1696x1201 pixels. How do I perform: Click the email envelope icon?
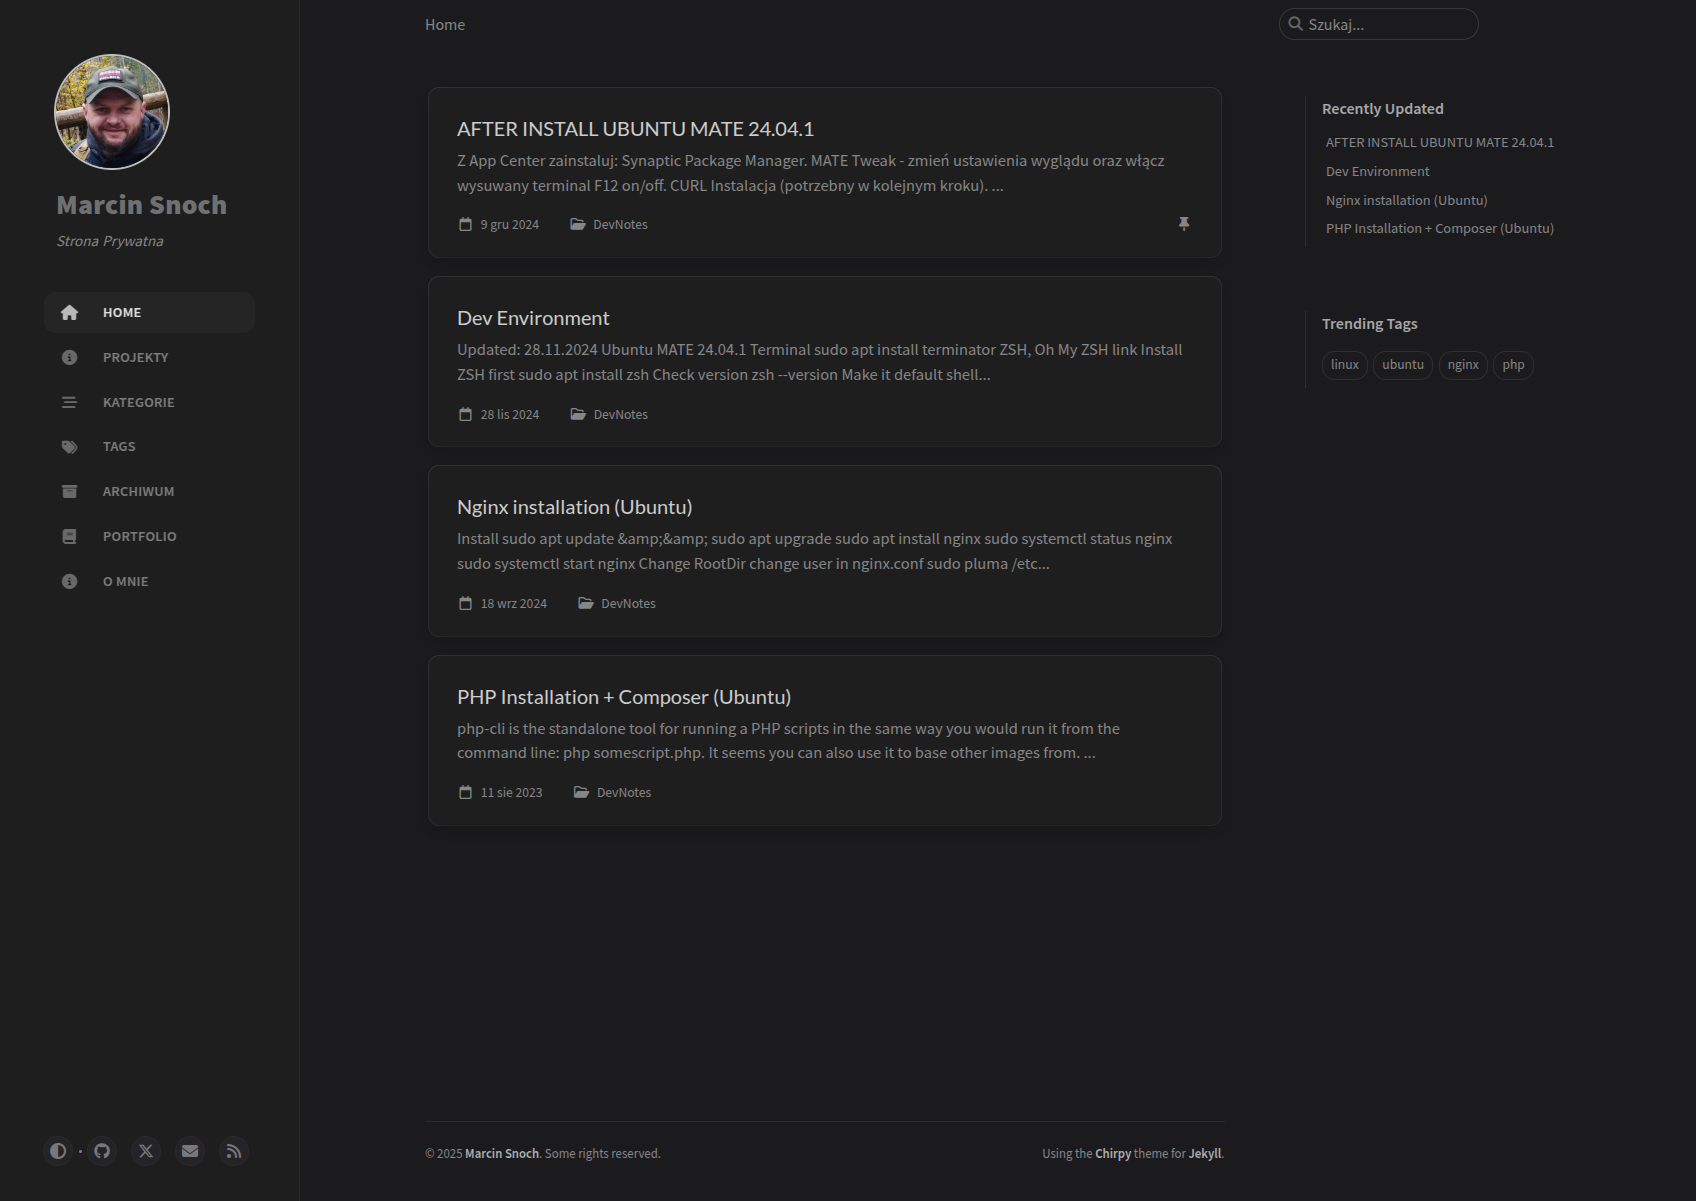(190, 1151)
